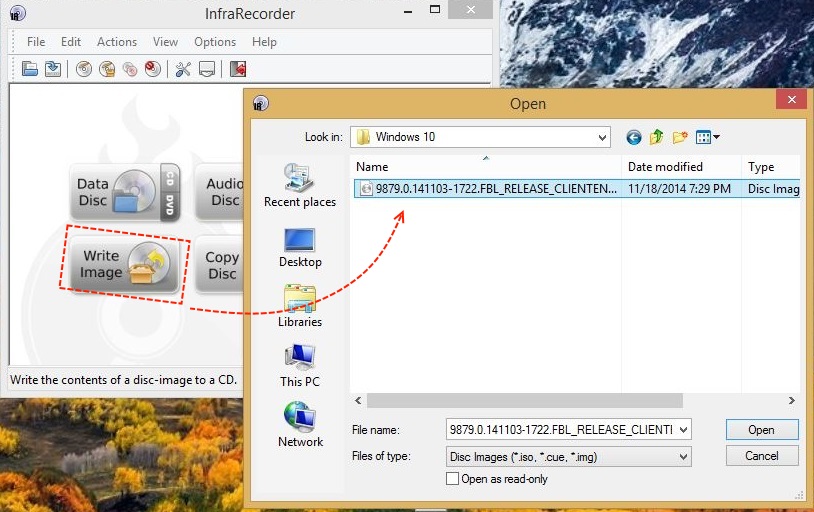Sort files by the Date modified column
Viewport: 814px width, 512px height.
[x=681, y=167]
